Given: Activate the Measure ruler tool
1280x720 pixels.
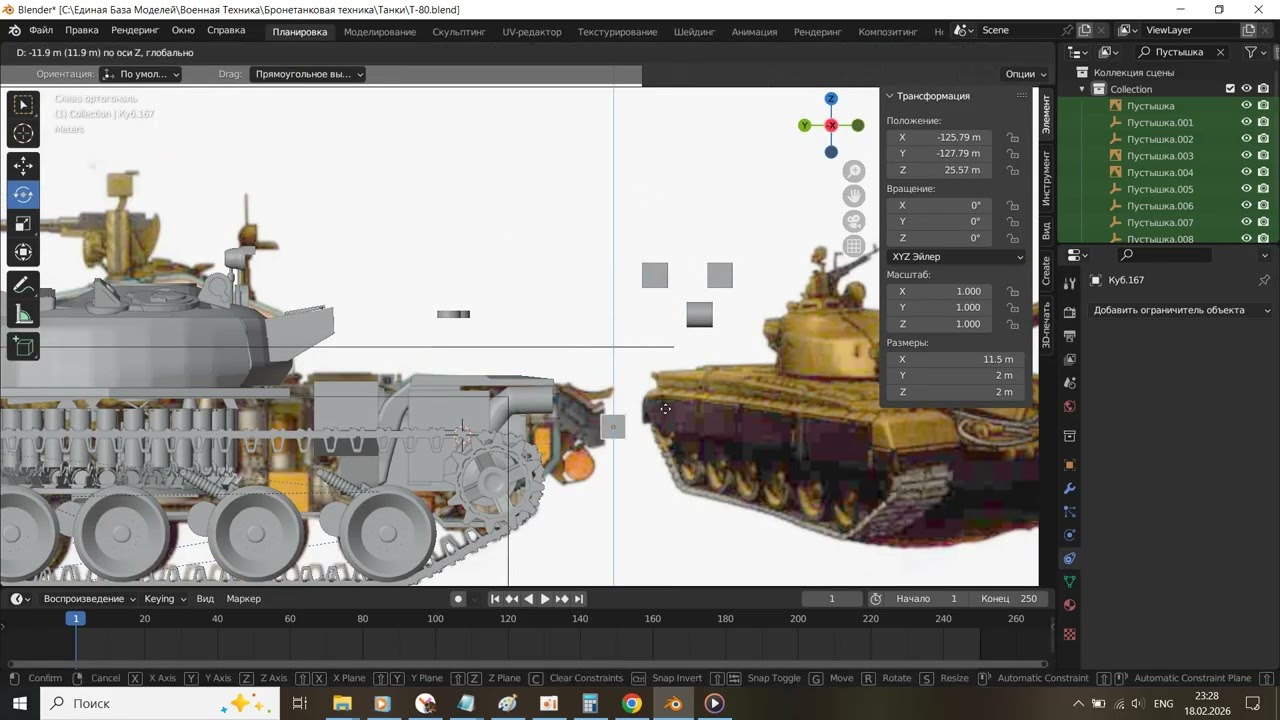Looking at the screenshot, I should 23,315.
